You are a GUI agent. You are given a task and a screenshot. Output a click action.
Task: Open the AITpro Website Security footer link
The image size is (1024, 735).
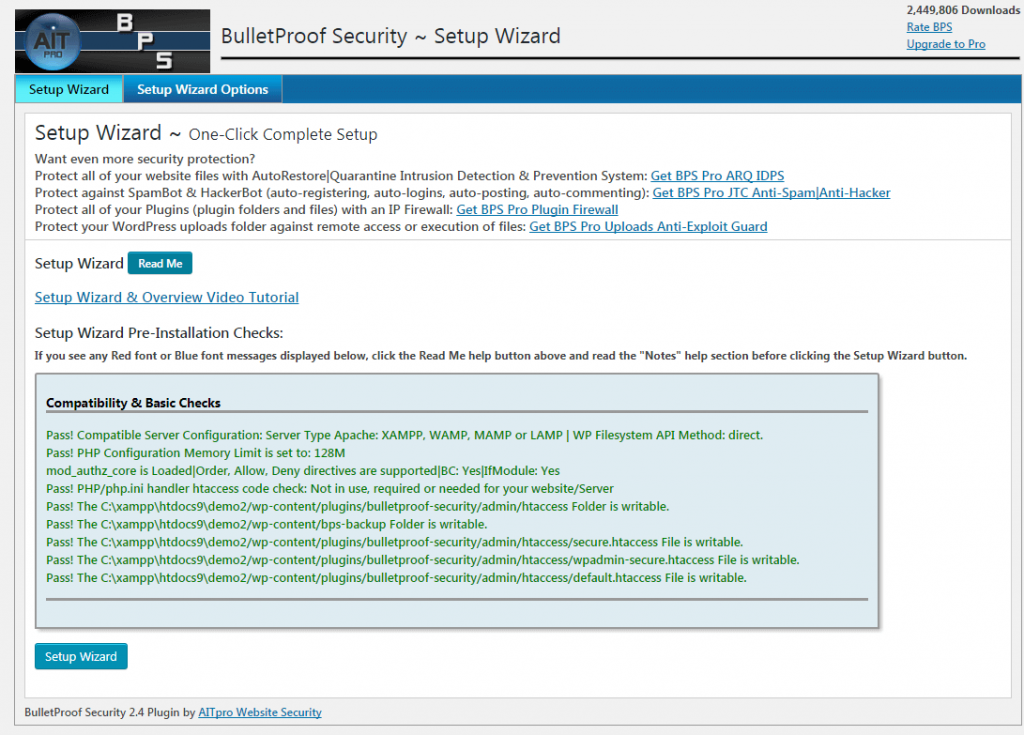click(x=260, y=713)
